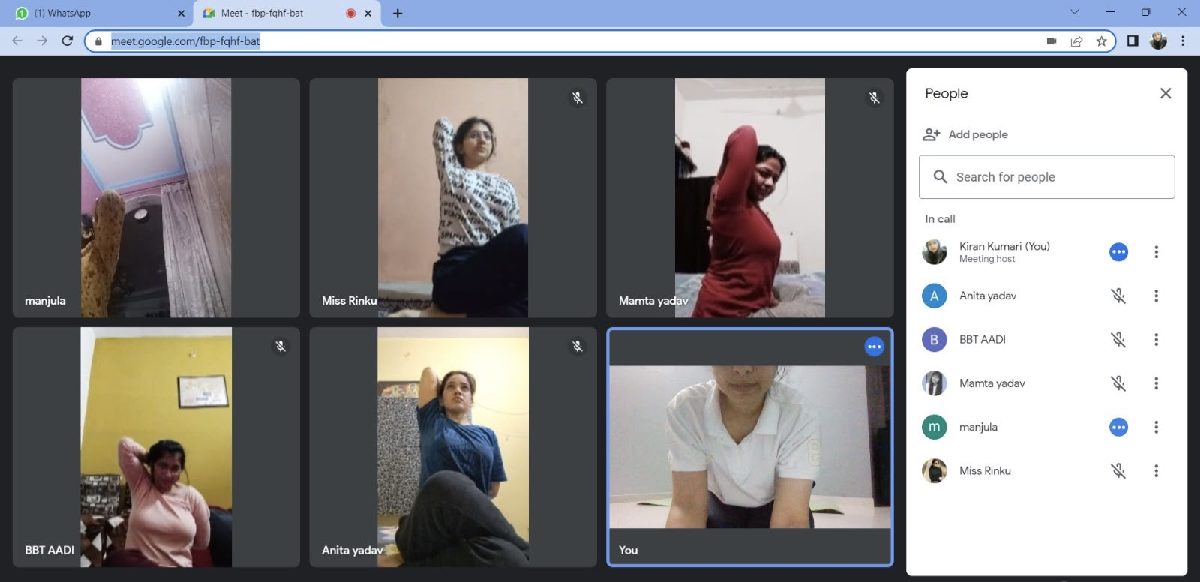Open more options for Anita yadav

(1156, 296)
